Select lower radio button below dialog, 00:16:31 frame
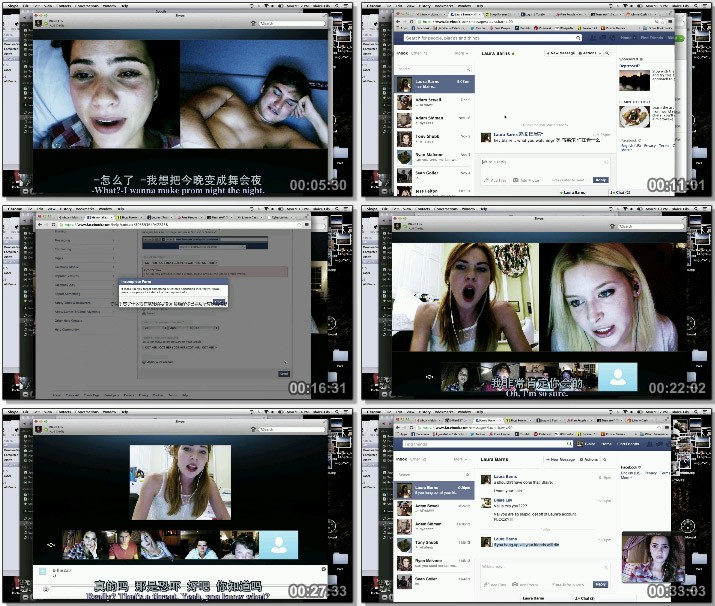Screen dimensions: 715x606 (144, 313)
